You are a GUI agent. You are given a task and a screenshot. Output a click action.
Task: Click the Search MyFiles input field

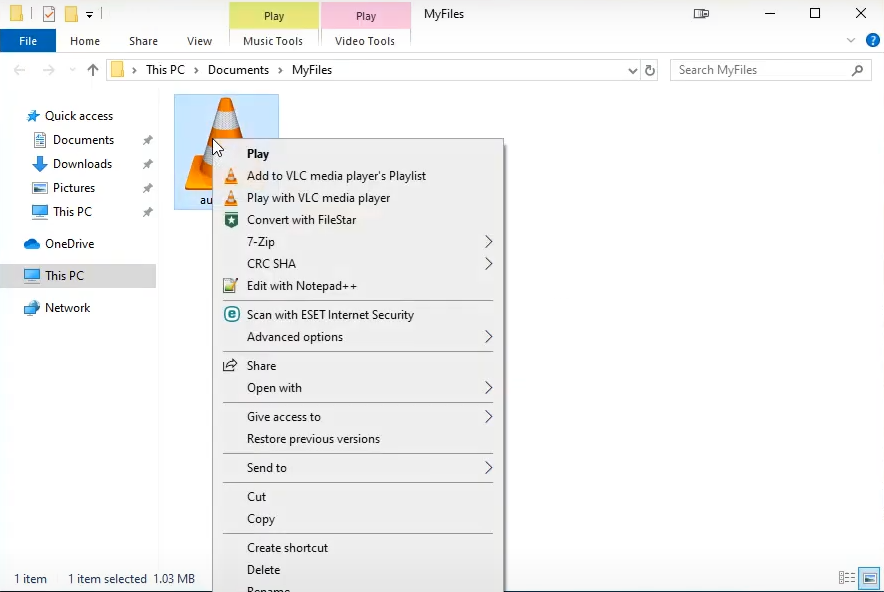click(771, 70)
